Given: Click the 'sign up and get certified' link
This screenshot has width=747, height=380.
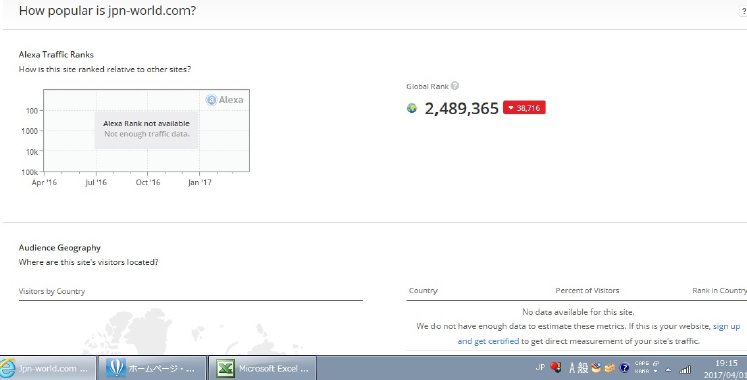Looking at the screenshot, I should point(599,334).
